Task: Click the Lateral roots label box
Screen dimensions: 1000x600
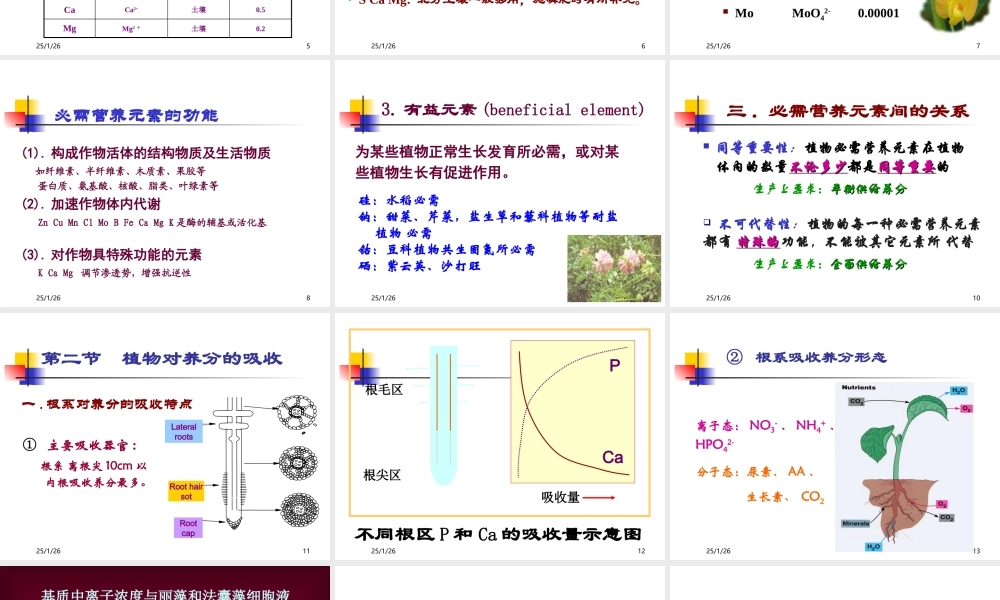Action: tap(184, 432)
